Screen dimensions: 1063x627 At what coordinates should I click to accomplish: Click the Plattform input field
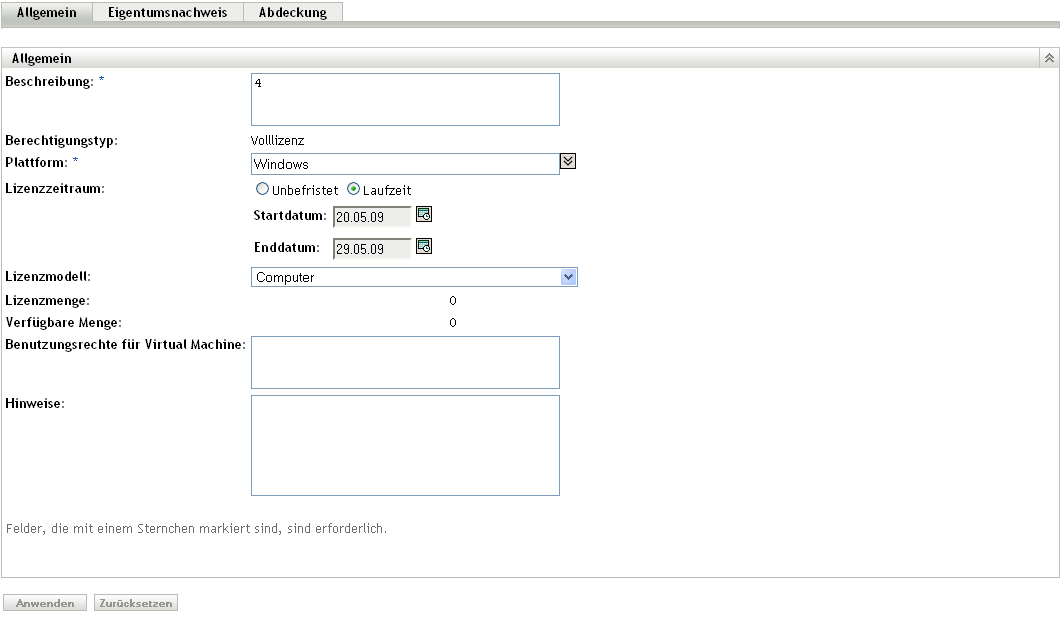(405, 164)
